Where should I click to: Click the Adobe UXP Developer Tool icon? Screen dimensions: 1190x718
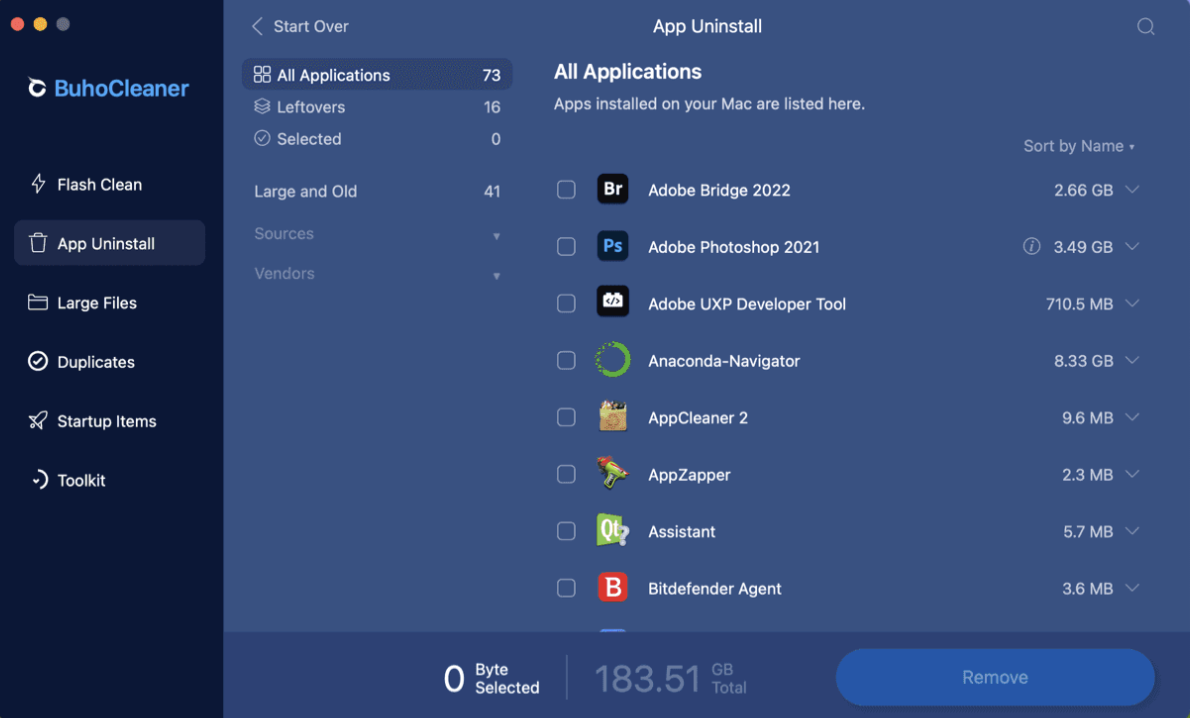[612, 303]
